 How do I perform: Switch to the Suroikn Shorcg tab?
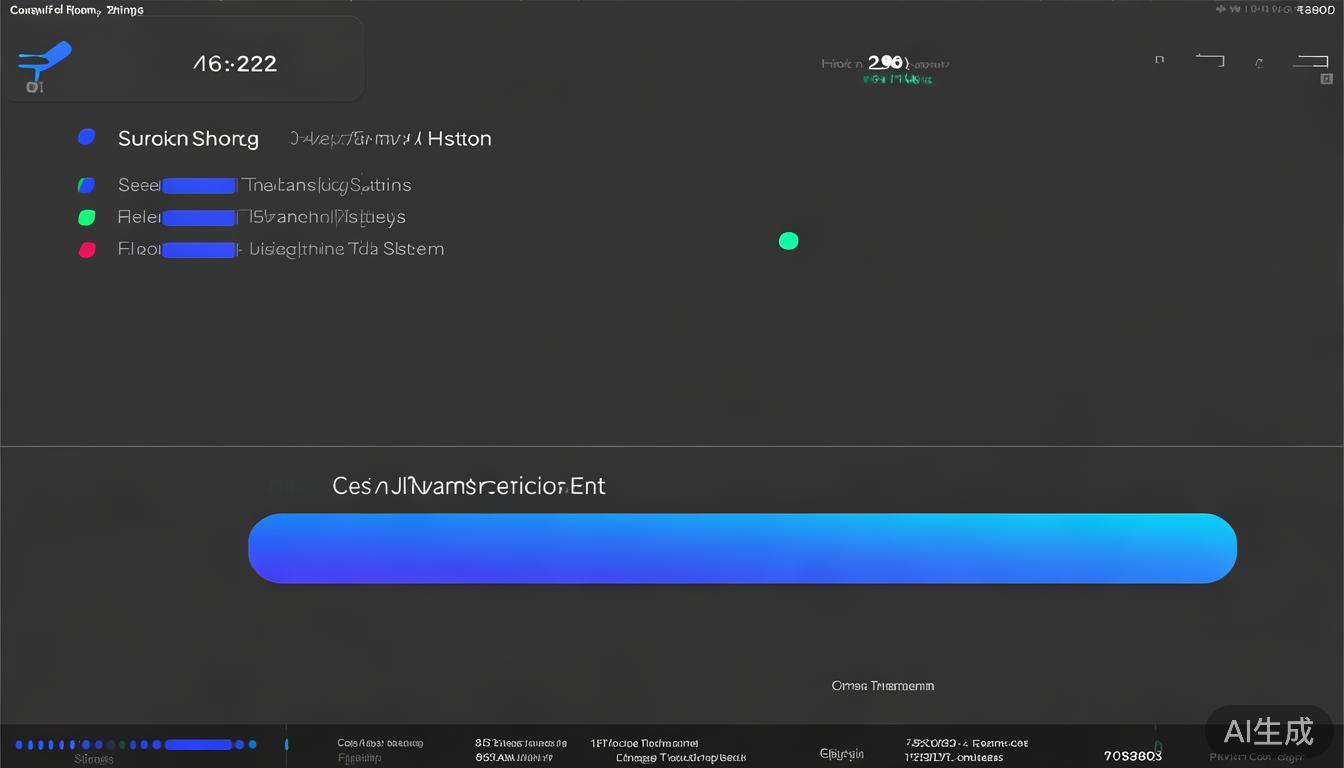click(x=188, y=139)
